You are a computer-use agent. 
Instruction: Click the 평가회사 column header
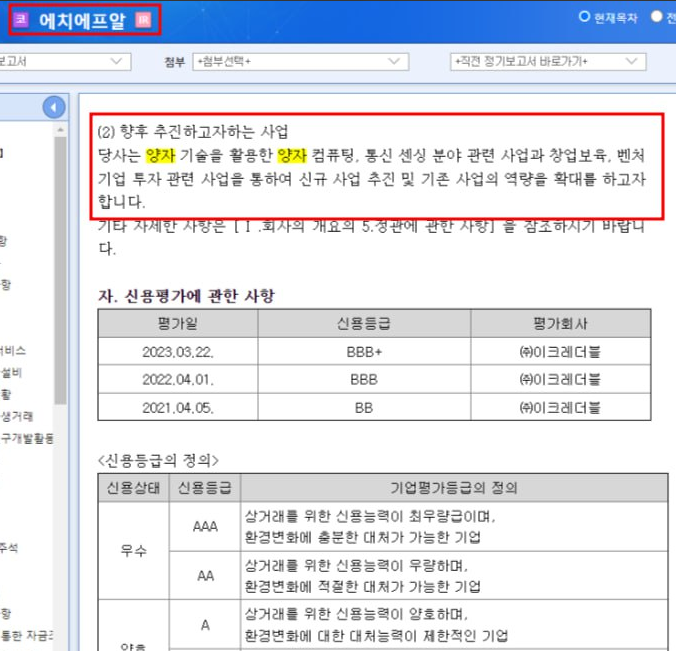click(x=560, y=323)
